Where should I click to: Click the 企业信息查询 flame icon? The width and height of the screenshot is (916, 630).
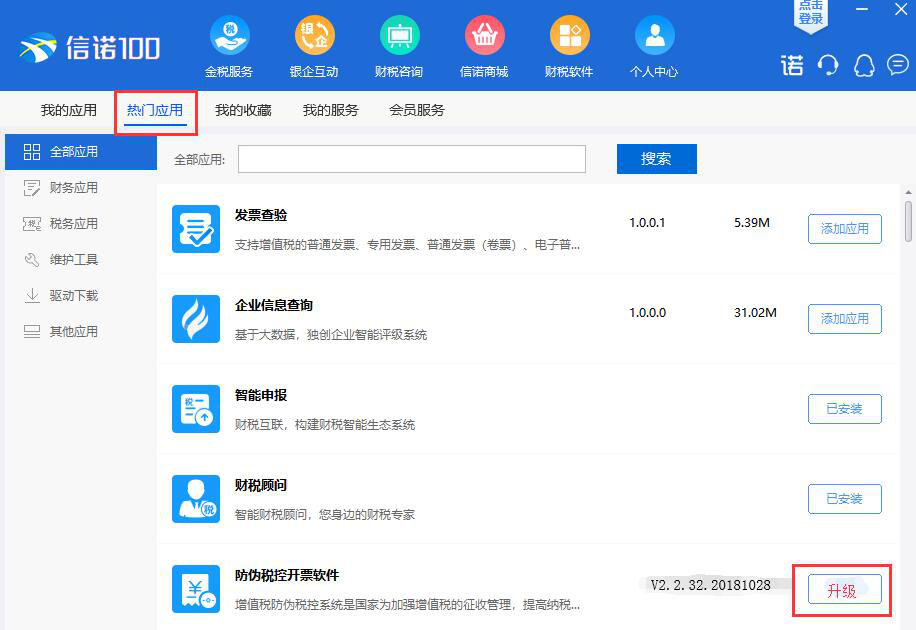[x=196, y=319]
